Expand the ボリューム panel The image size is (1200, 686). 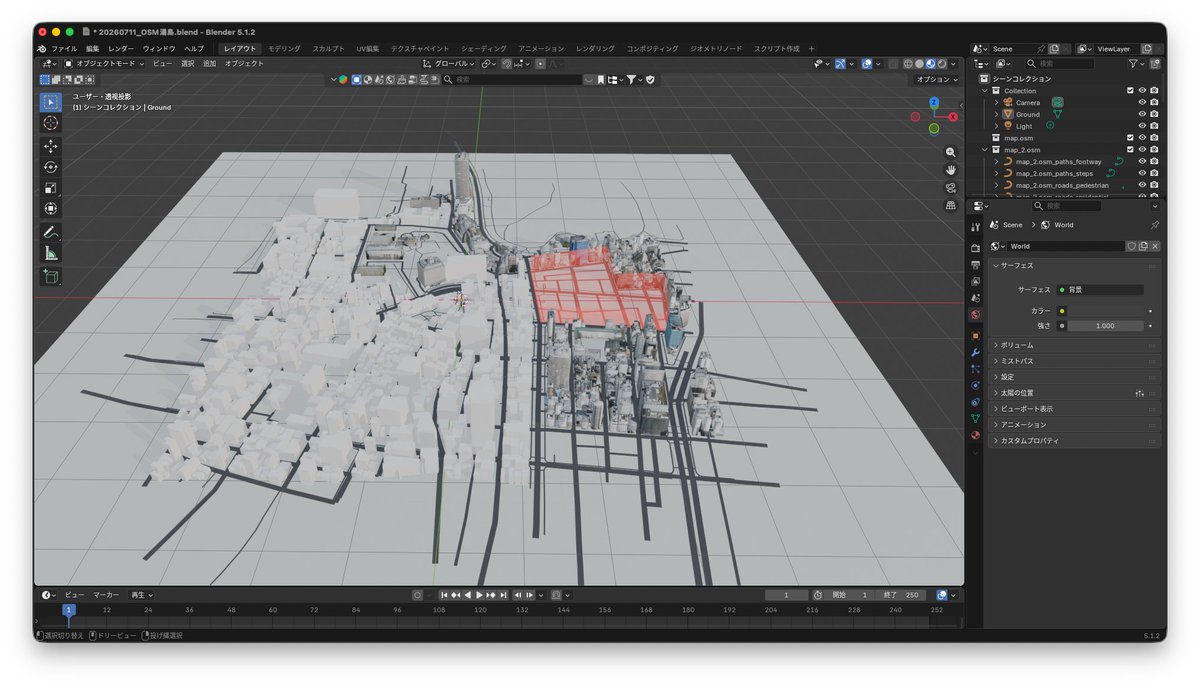pyautogui.click(x=1075, y=345)
